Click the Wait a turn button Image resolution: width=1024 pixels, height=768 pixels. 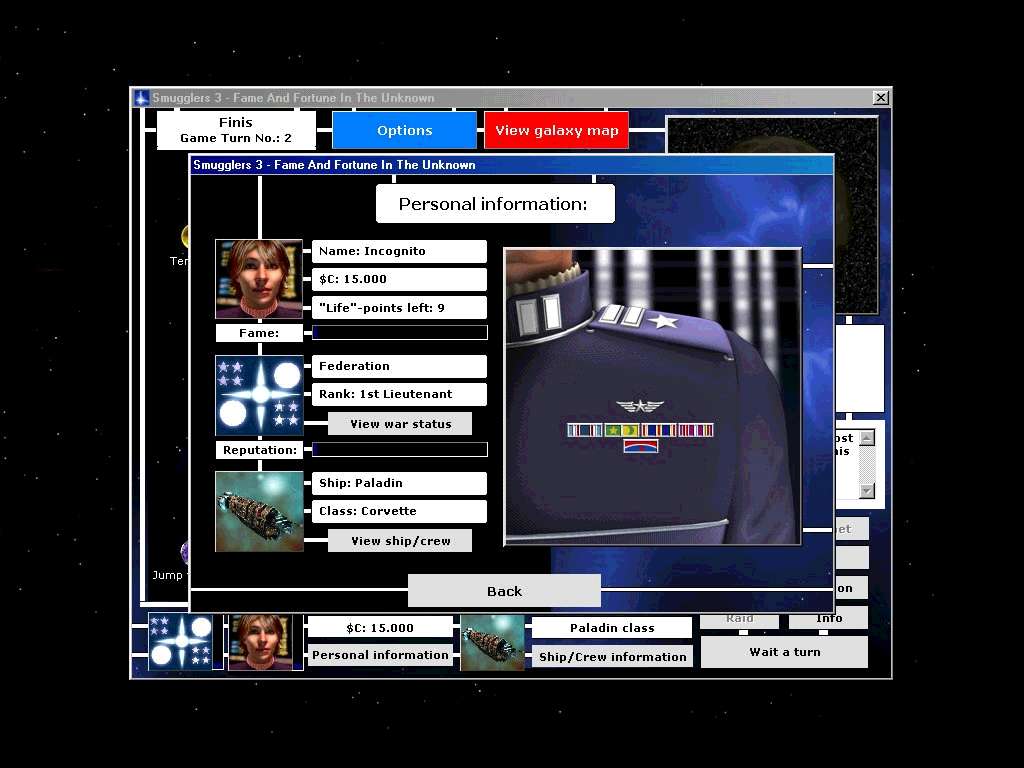tap(784, 652)
